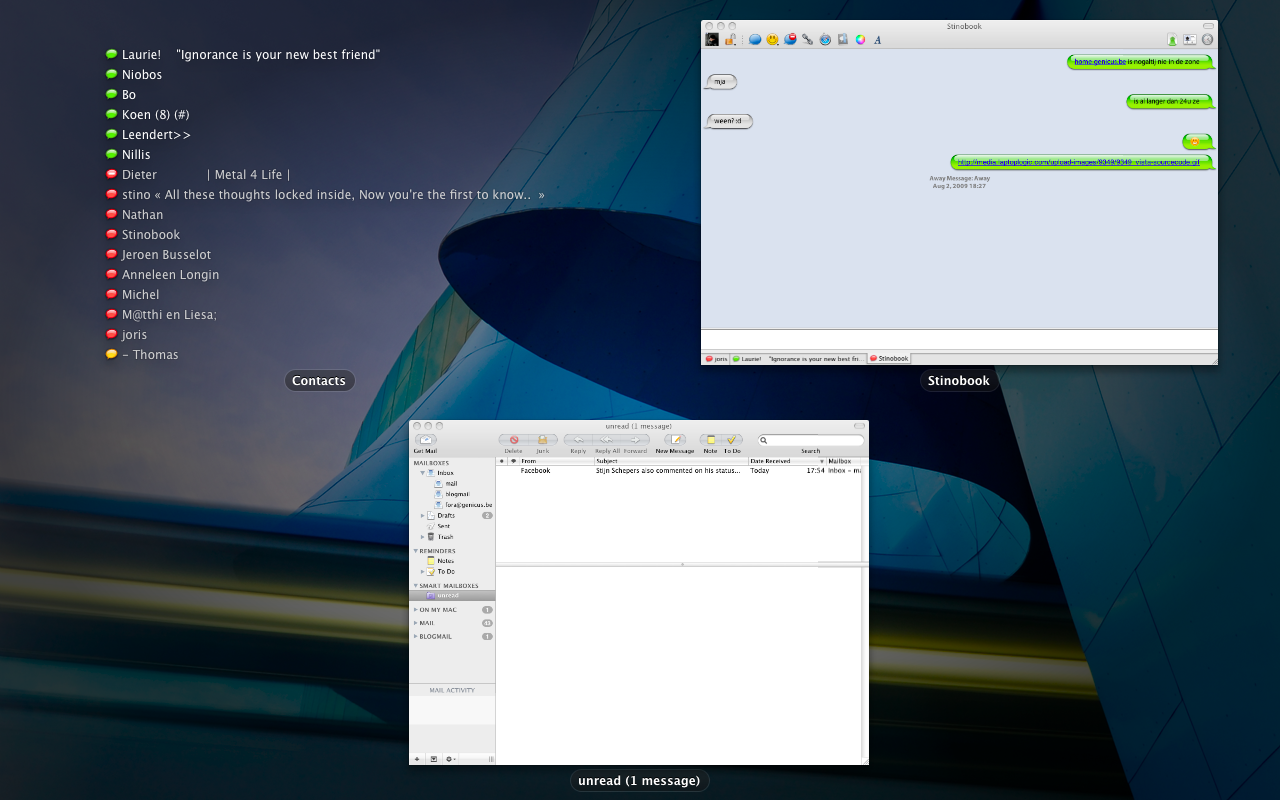Select the unread (1 message) window label
Screen dimensions: 1280x800
pos(639,780)
